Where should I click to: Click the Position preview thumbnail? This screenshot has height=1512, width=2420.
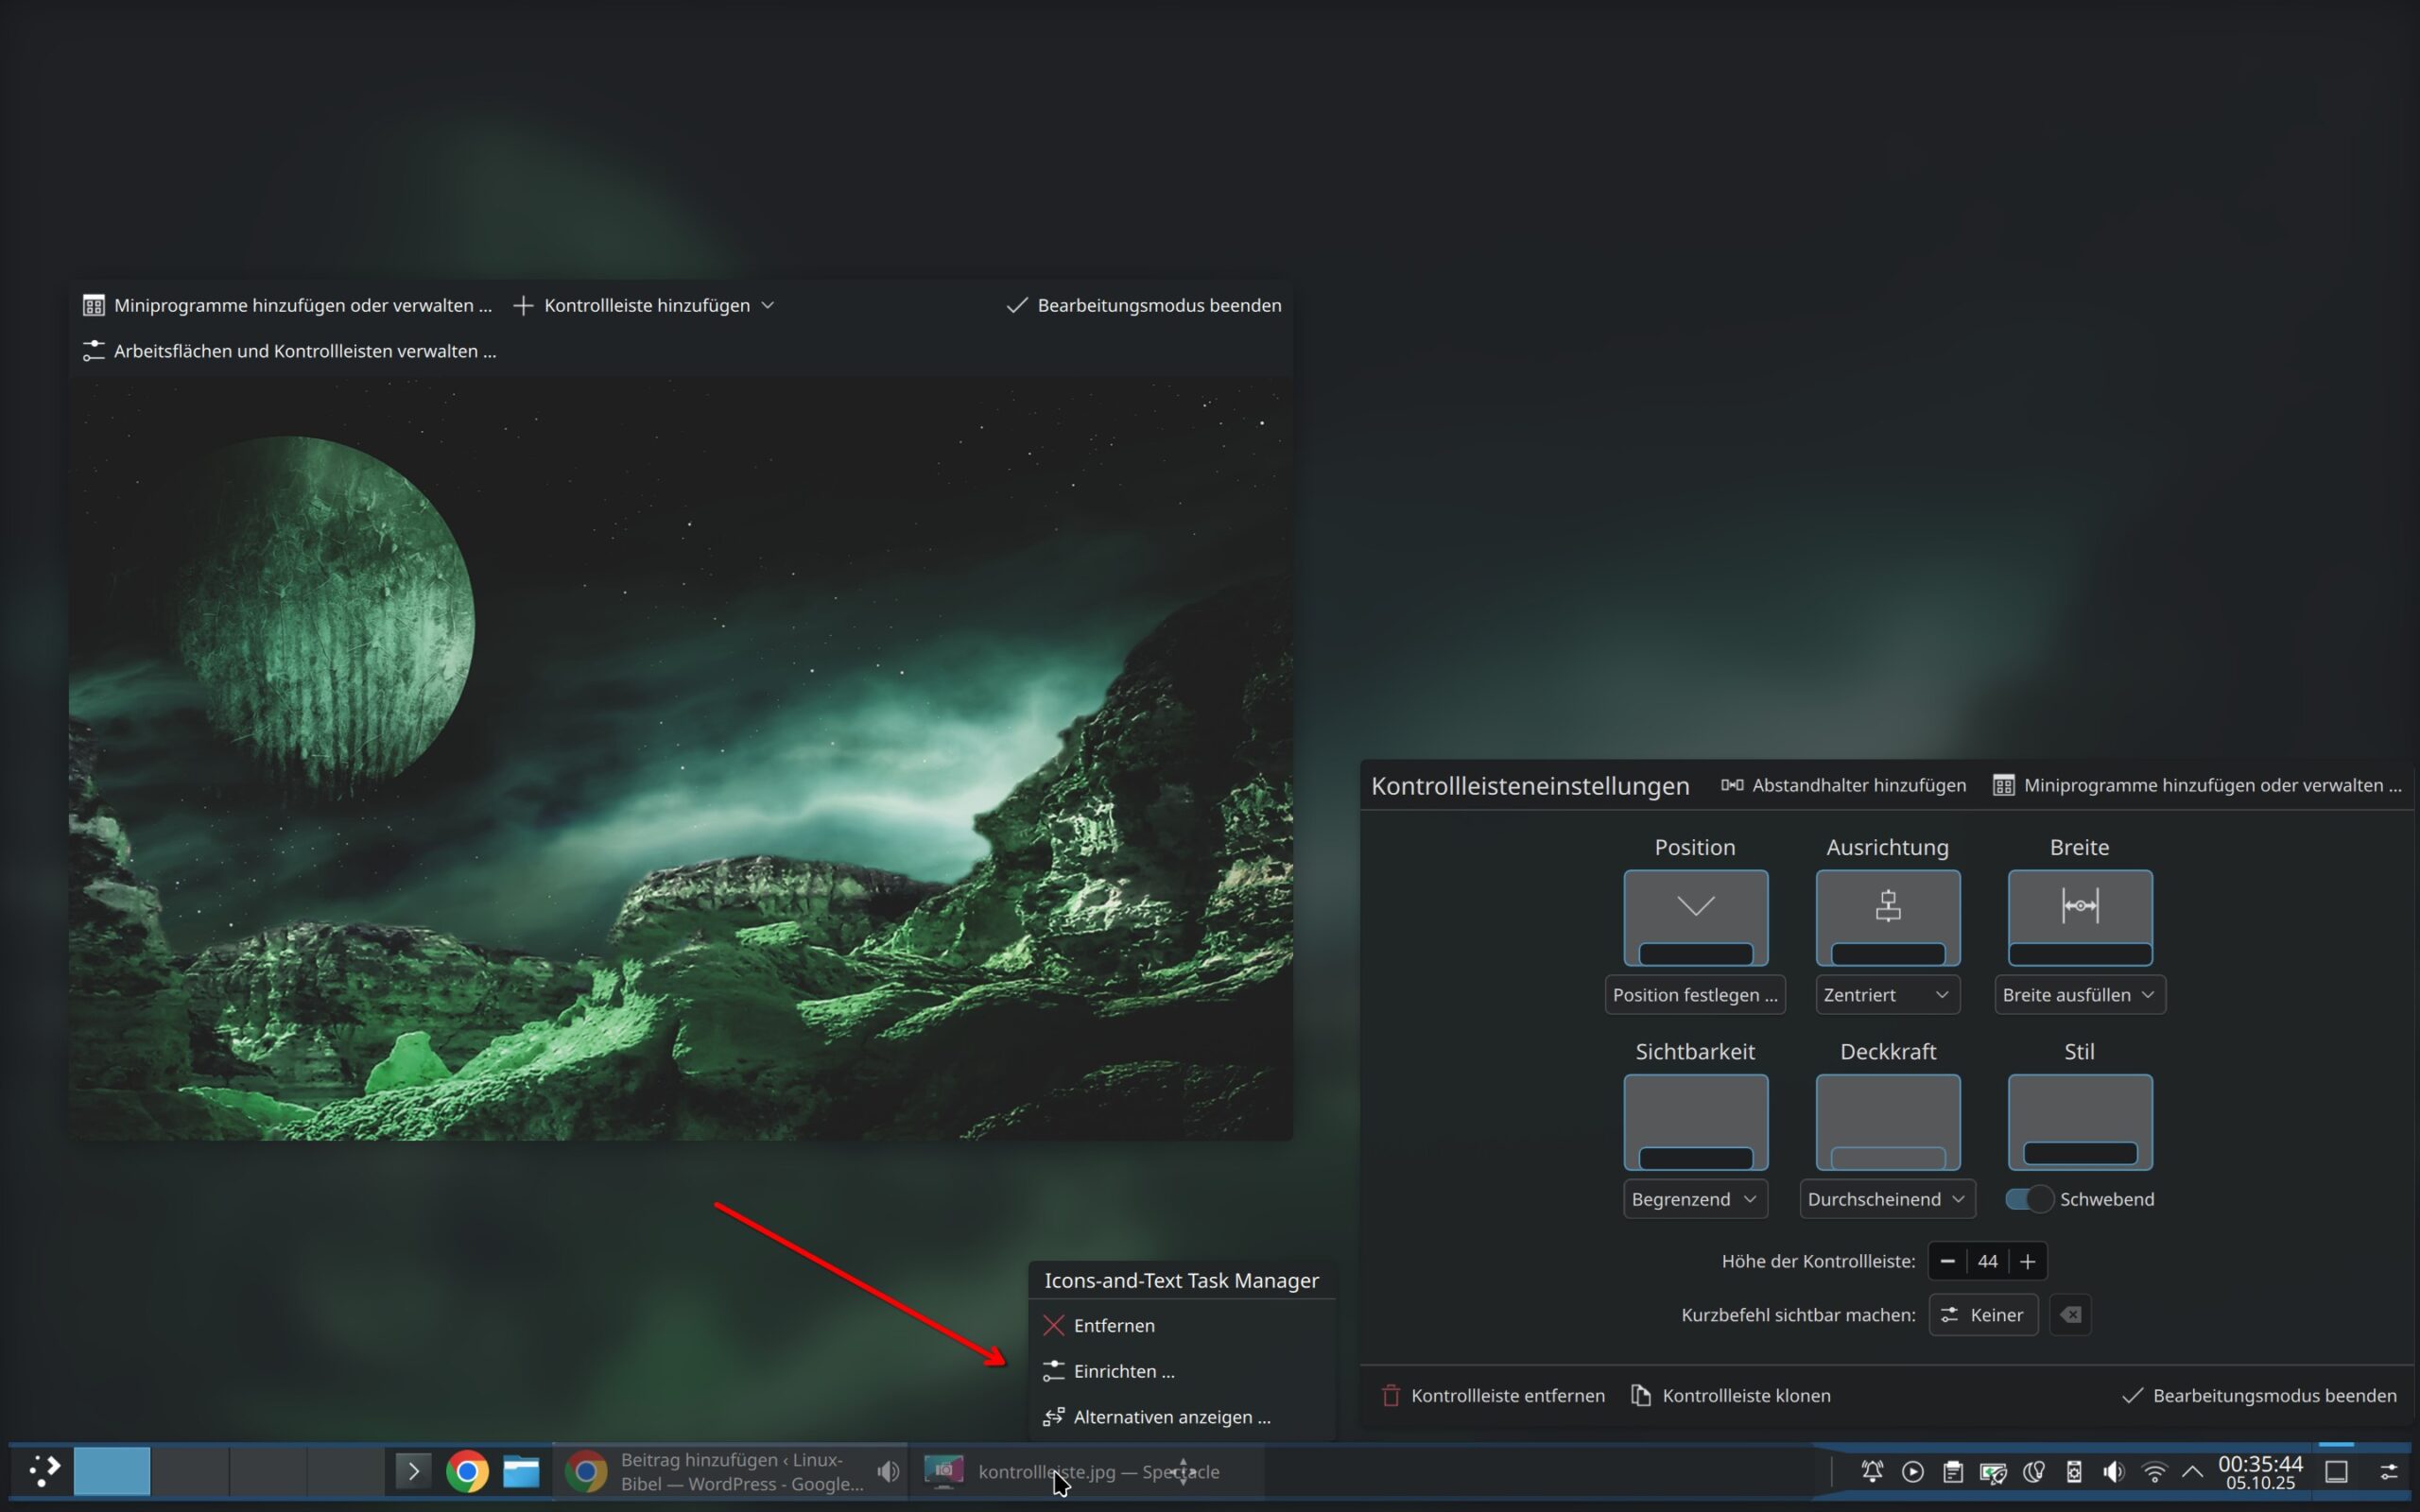pyautogui.click(x=1695, y=917)
